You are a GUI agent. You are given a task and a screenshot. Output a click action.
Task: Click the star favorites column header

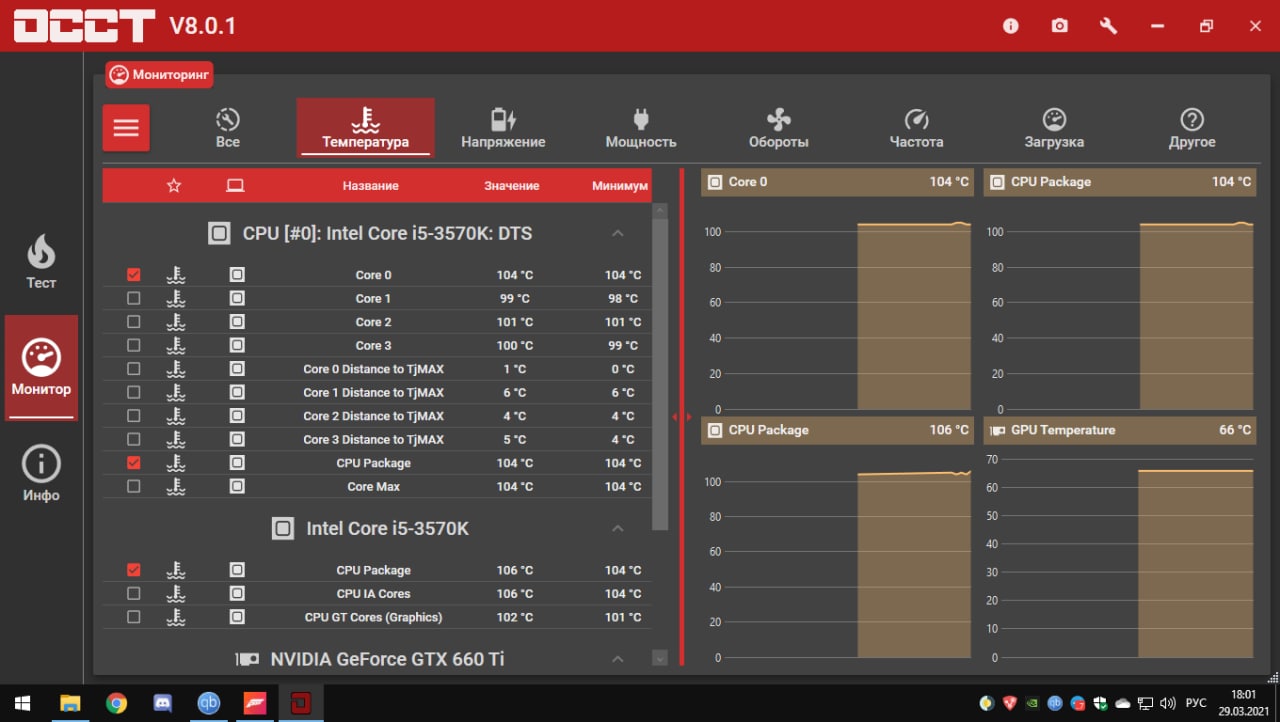(174, 185)
